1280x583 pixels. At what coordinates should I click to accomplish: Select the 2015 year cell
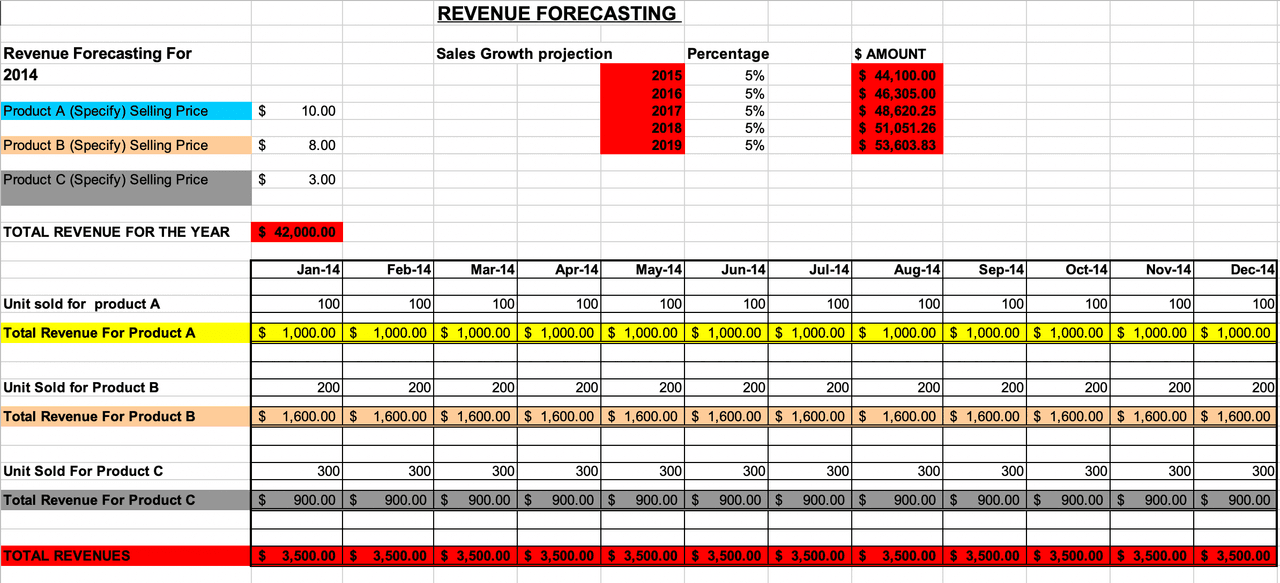641,76
